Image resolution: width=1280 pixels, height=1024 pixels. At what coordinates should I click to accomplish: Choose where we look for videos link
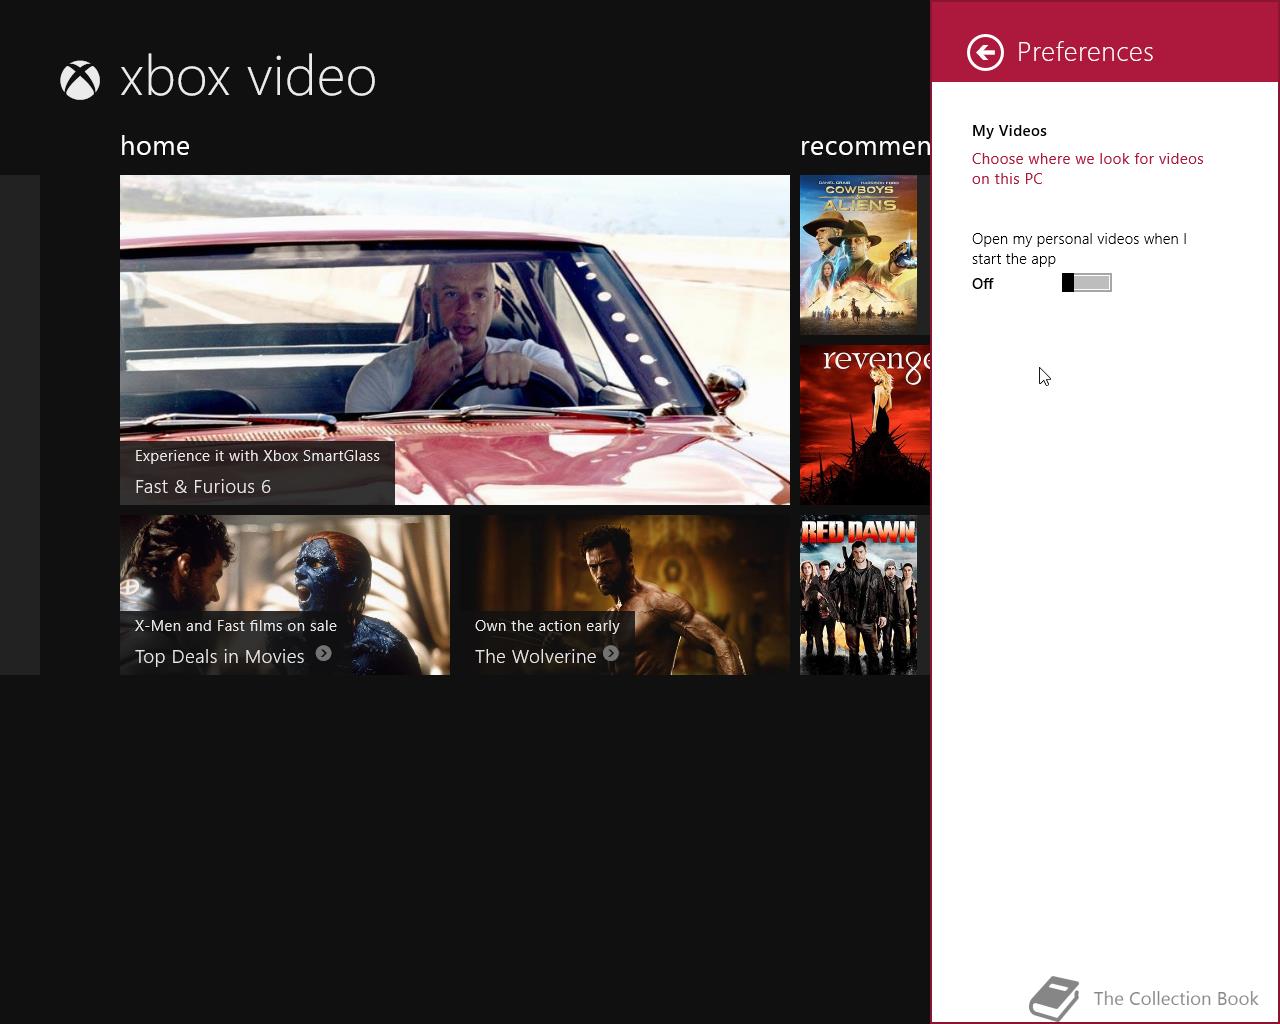tap(1088, 169)
